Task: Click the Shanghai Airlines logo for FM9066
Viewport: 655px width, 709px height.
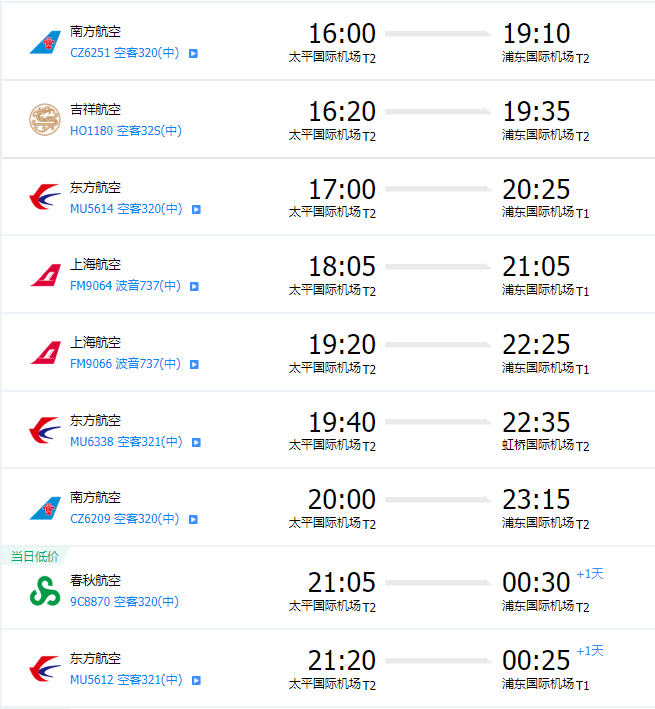Action: [x=44, y=353]
